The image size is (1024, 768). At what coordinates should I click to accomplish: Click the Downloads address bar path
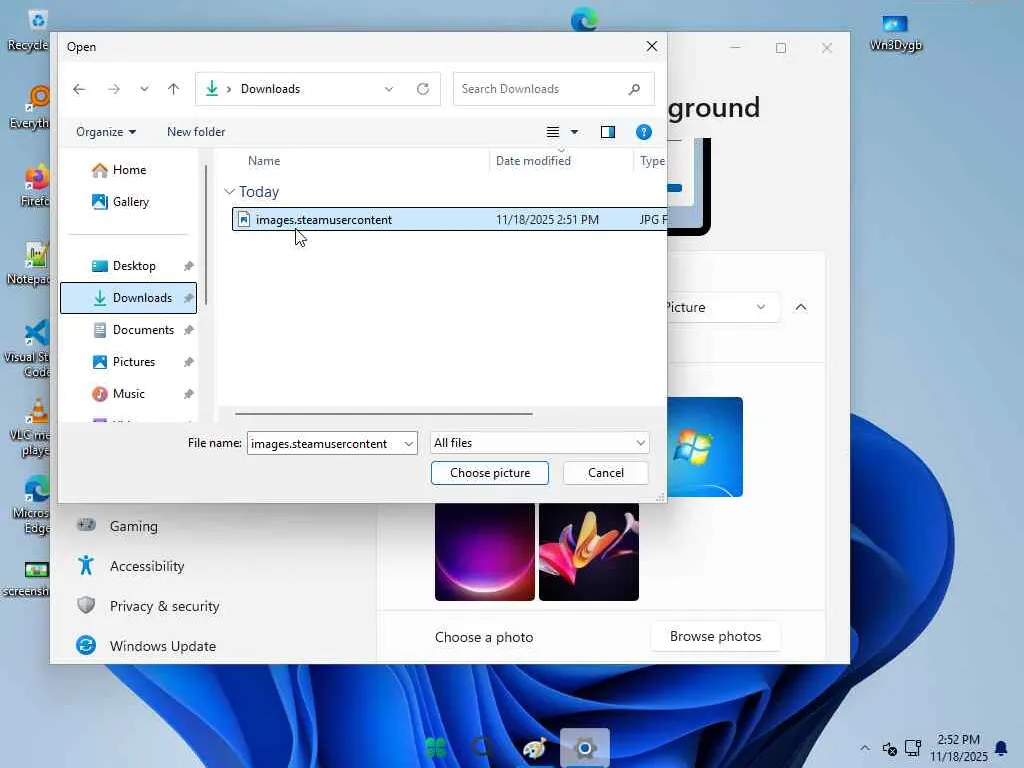tap(270, 89)
